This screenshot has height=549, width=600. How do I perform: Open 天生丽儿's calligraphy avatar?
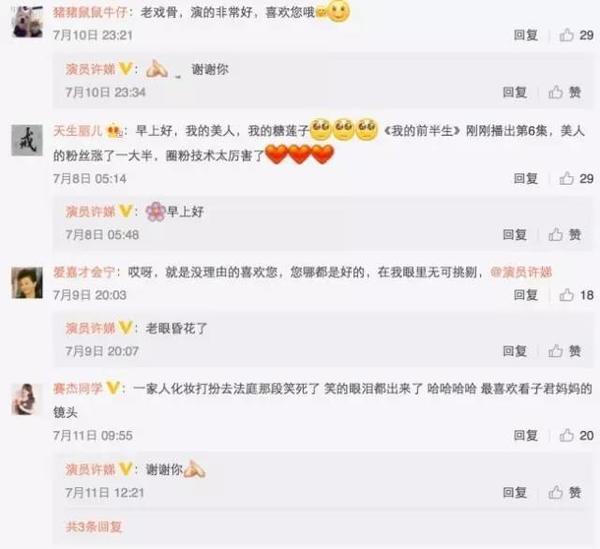tap(27, 140)
